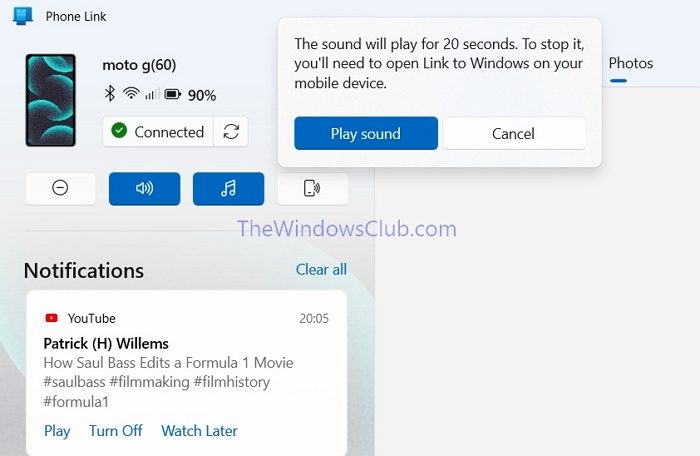This screenshot has height=456, width=700.
Task: Refresh the phone connection
Action: coord(231,132)
